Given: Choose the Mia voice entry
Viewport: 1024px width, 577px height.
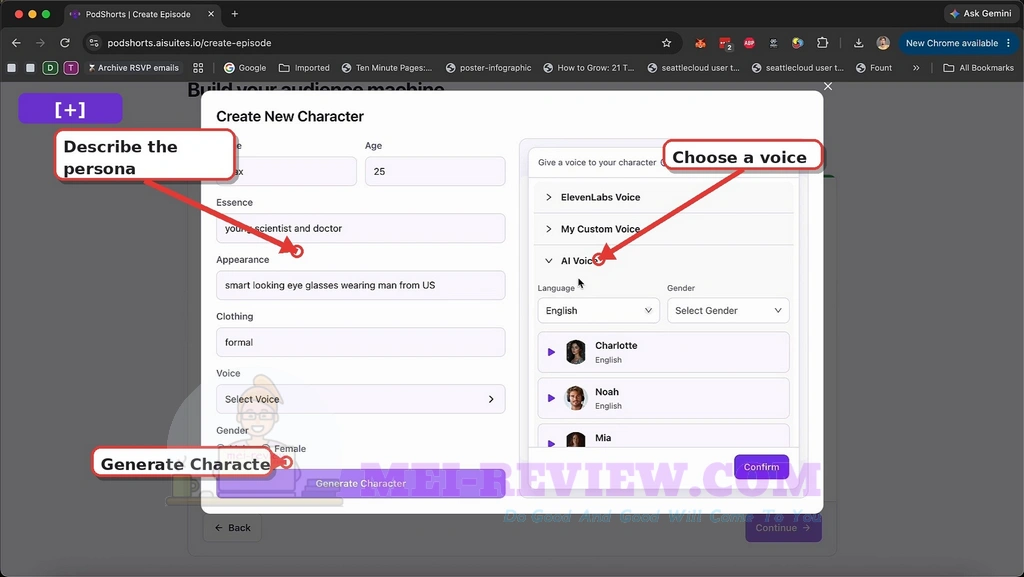Looking at the screenshot, I should (664, 436).
